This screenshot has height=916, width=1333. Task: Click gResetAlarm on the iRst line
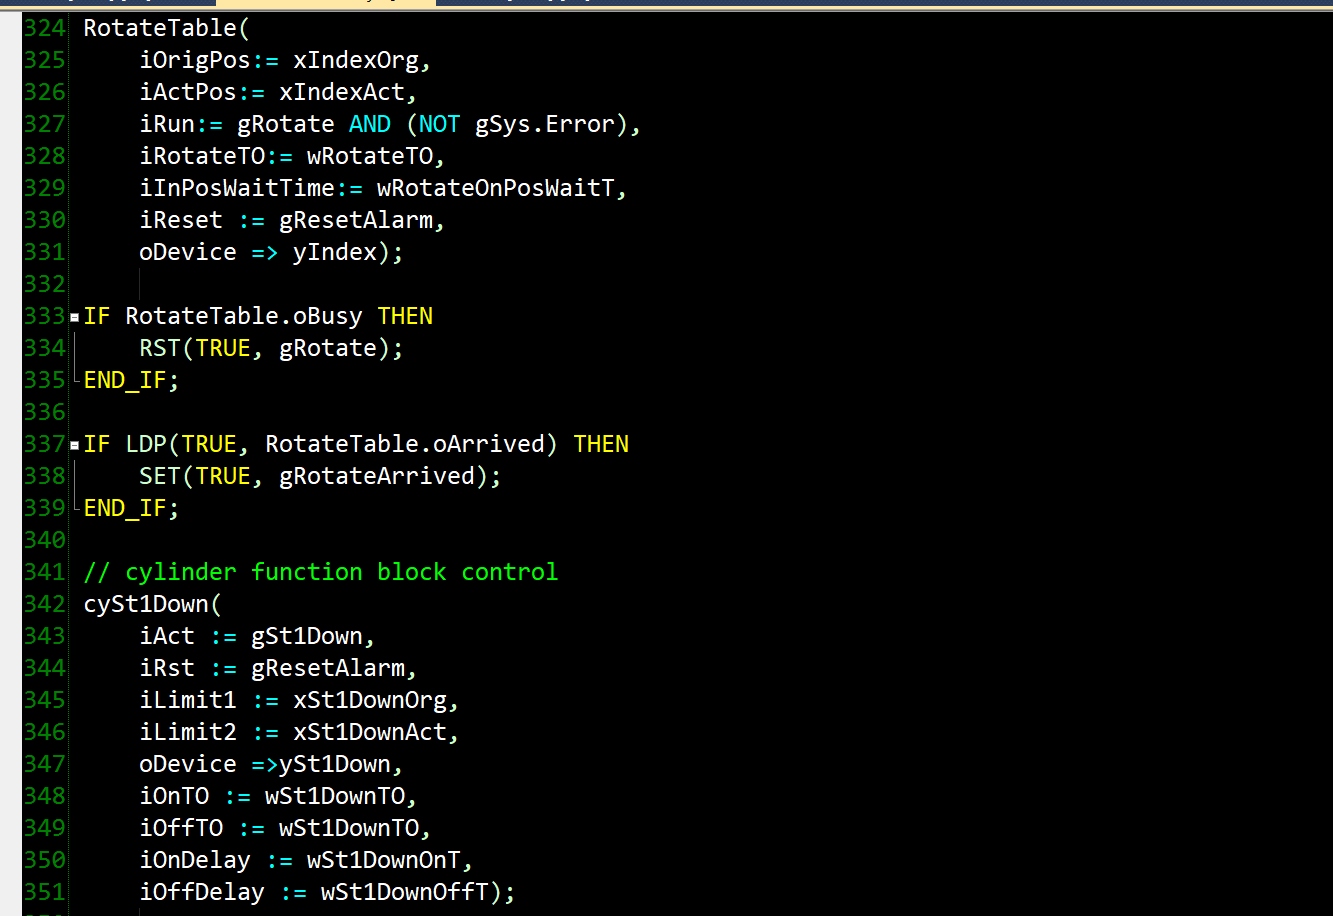click(x=327, y=668)
